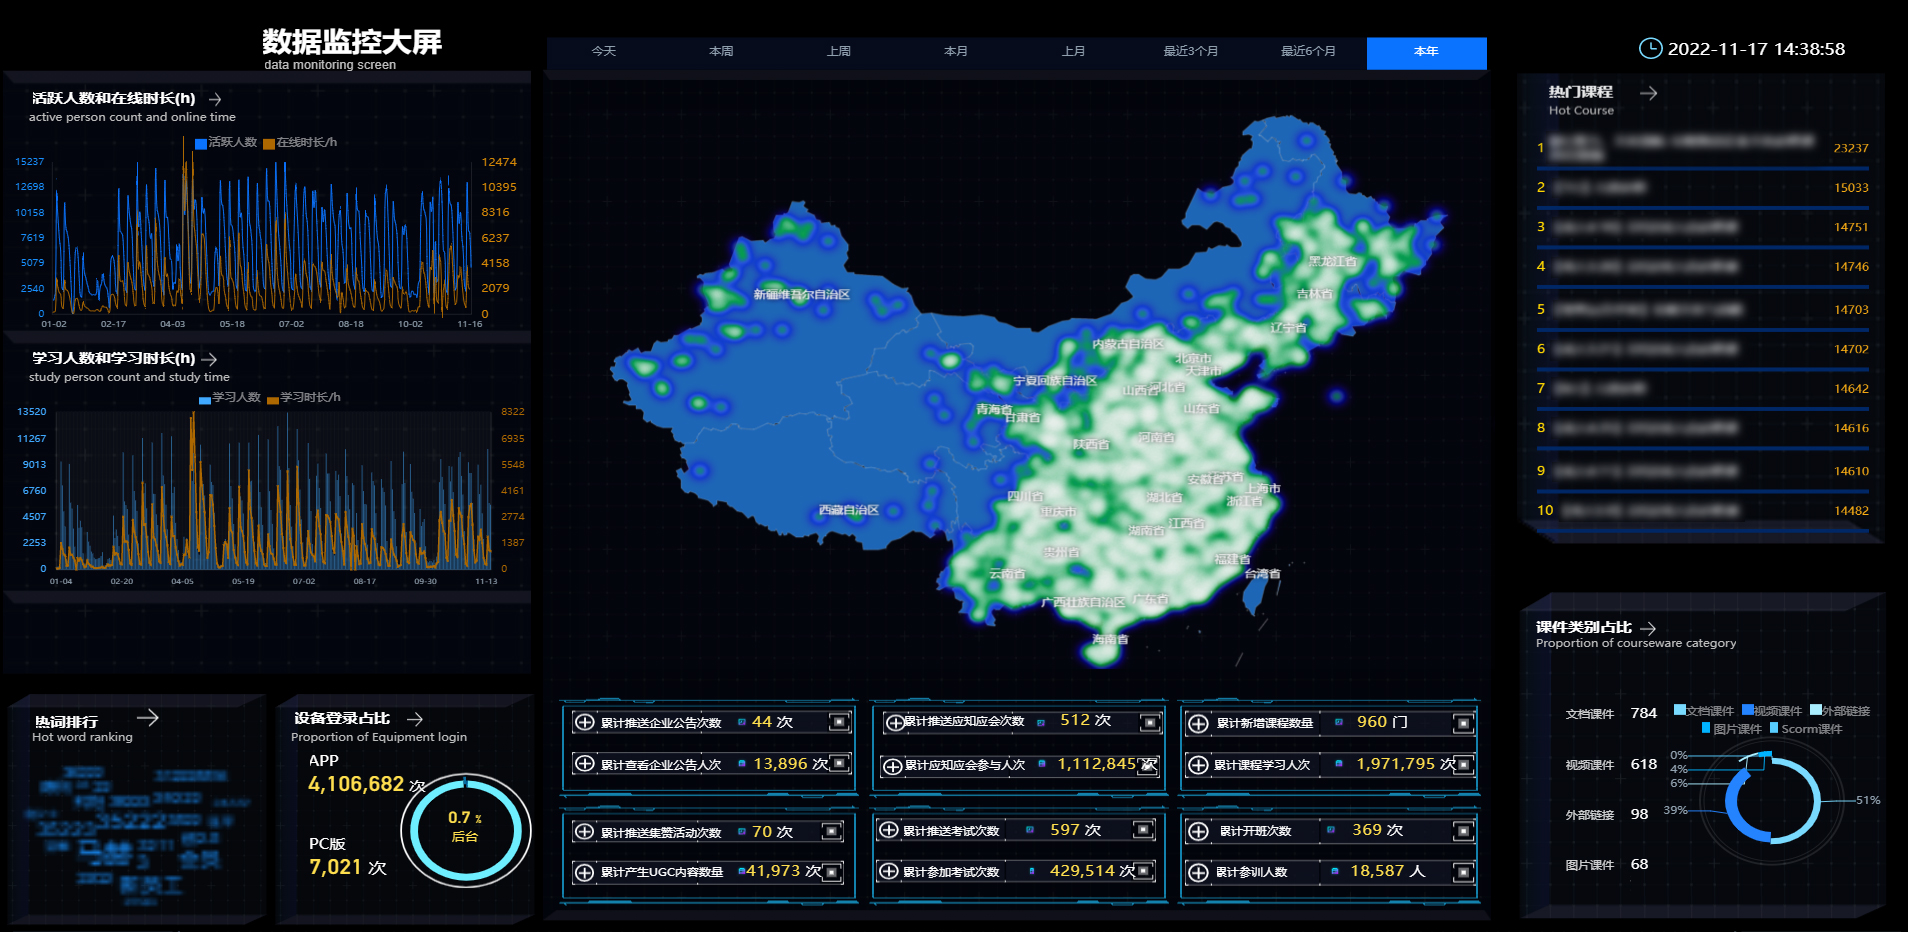Click the plus icon beside 累计参加考试次数
1908x932 pixels.
click(x=888, y=871)
